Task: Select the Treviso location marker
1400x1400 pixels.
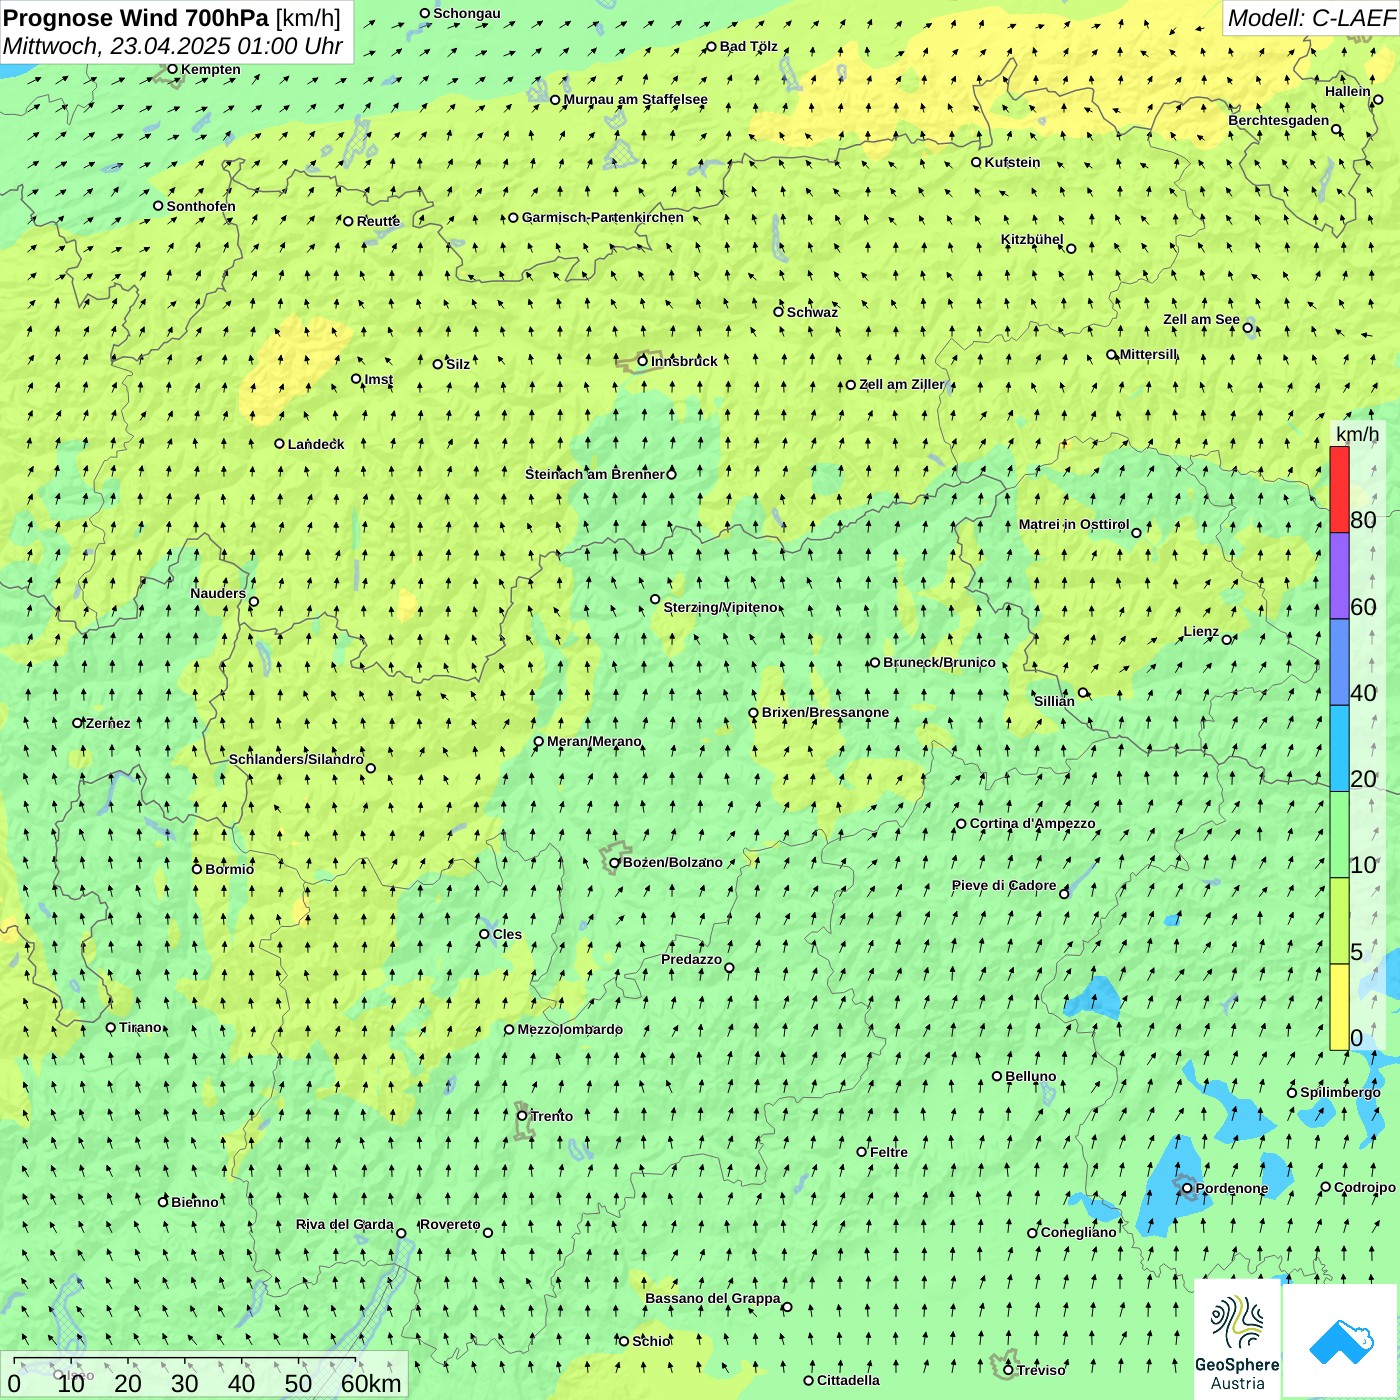Action: pyautogui.click(x=1008, y=1370)
